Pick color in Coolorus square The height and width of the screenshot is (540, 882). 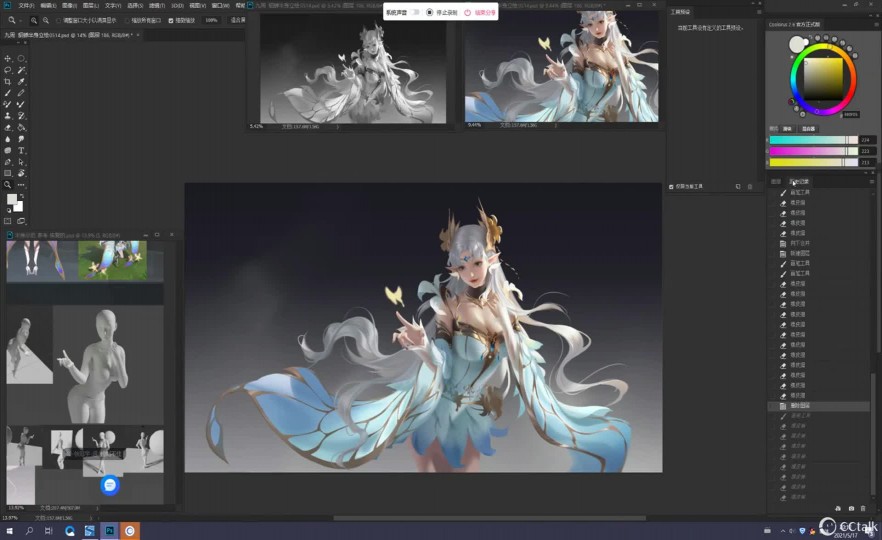(x=823, y=79)
